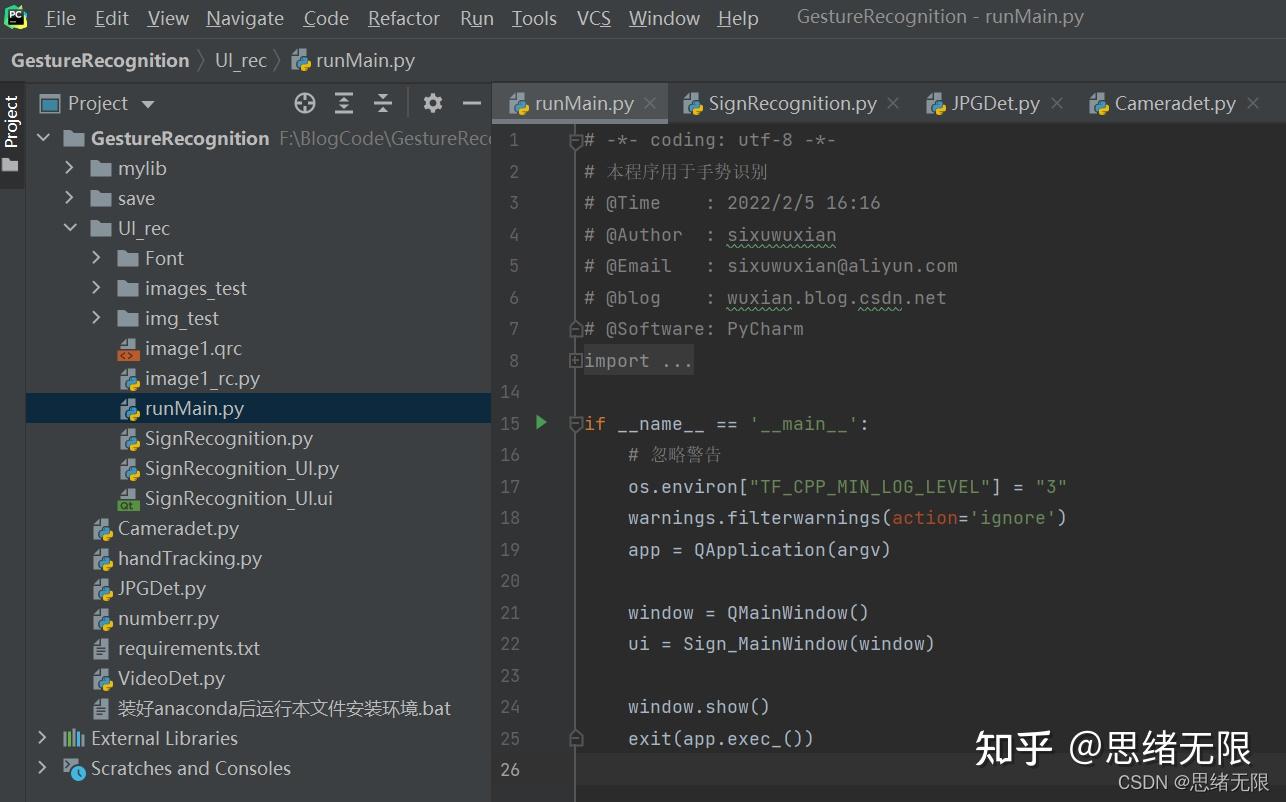
Task: Select numberr.py in project tree
Action: (168, 619)
